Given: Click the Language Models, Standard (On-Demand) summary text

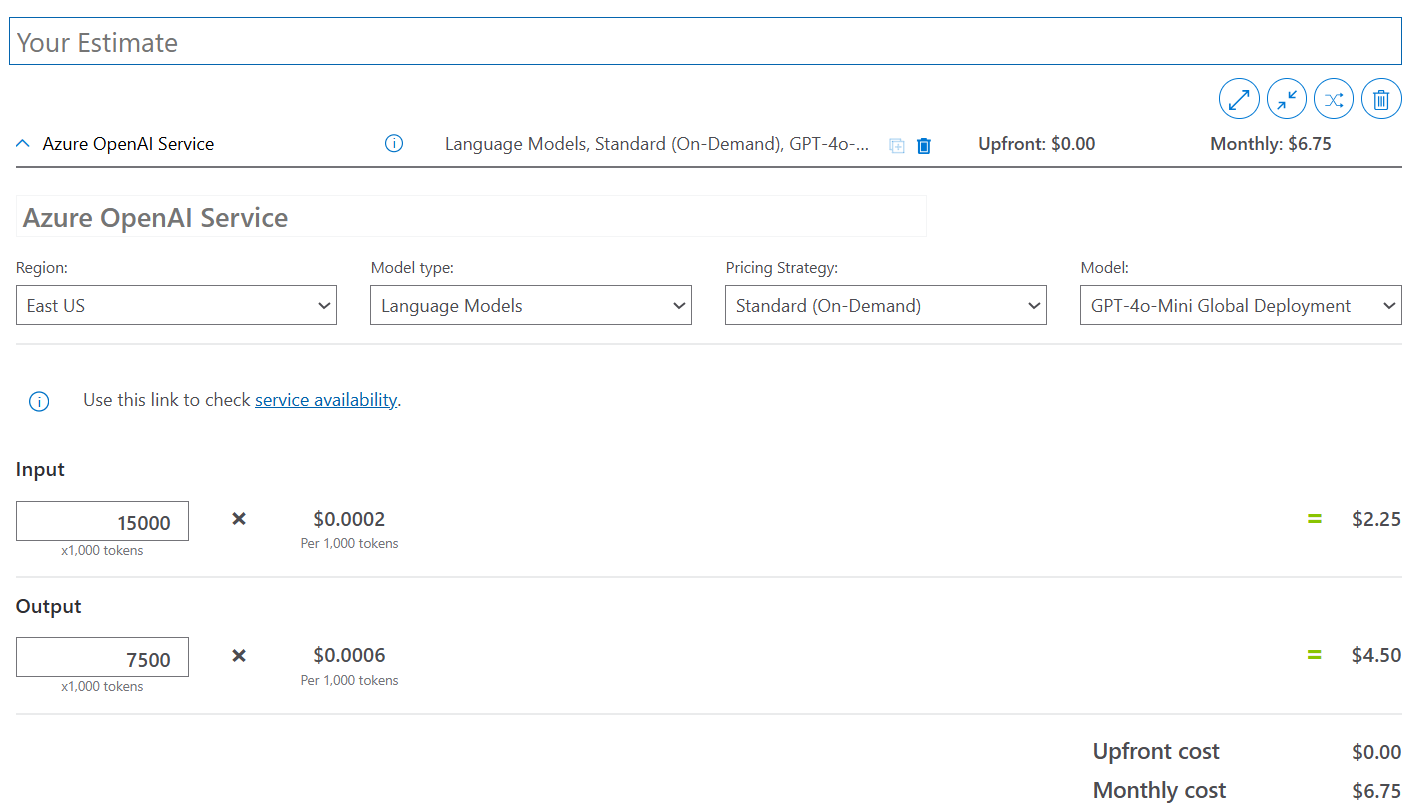Looking at the screenshot, I should pos(657,144).
